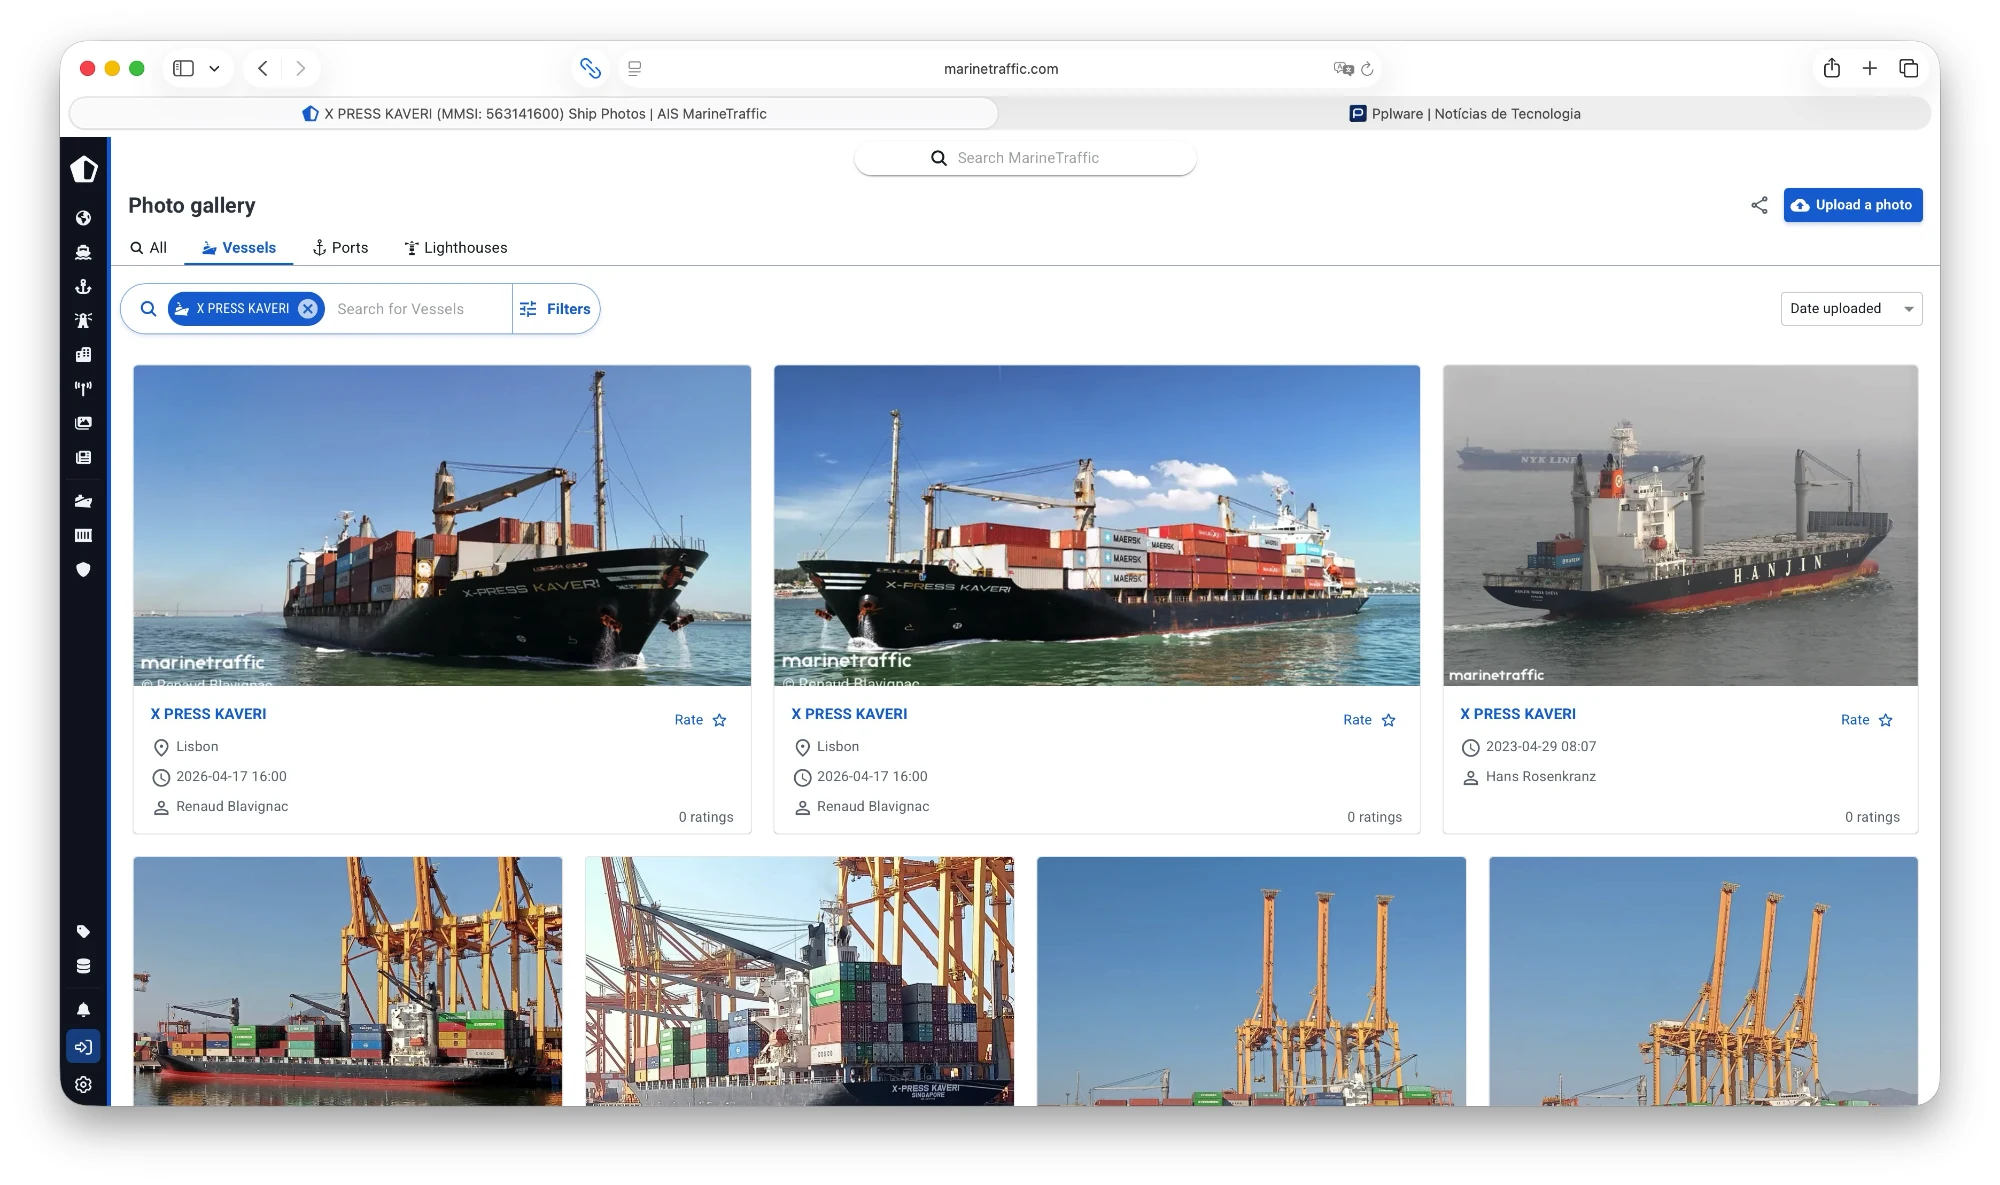Image resolution: width=2000 pixels, height=1185 pixels.
Task: Rate the Hans Rosenkranz photo with star
Action: (1885, 720)
